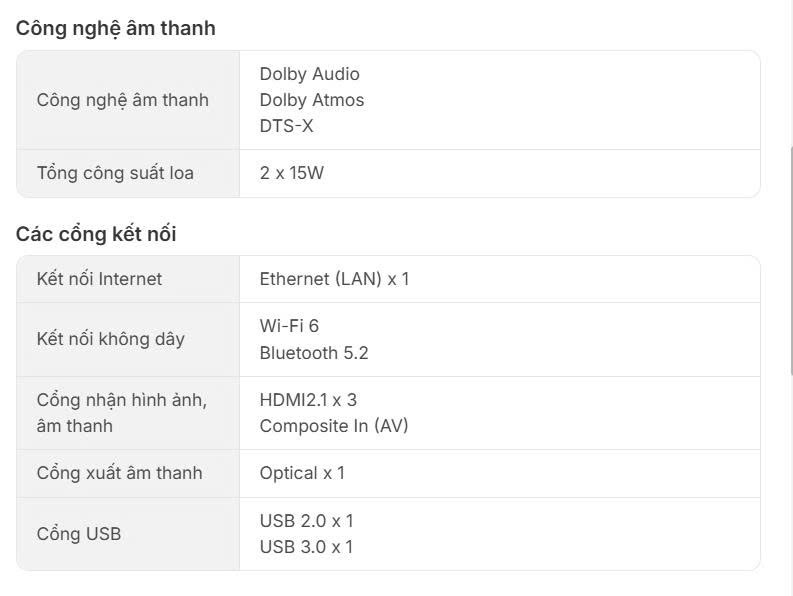
Task: Click the "Công nghệ âm thanh" row label
Action: [x=123, y=100]
